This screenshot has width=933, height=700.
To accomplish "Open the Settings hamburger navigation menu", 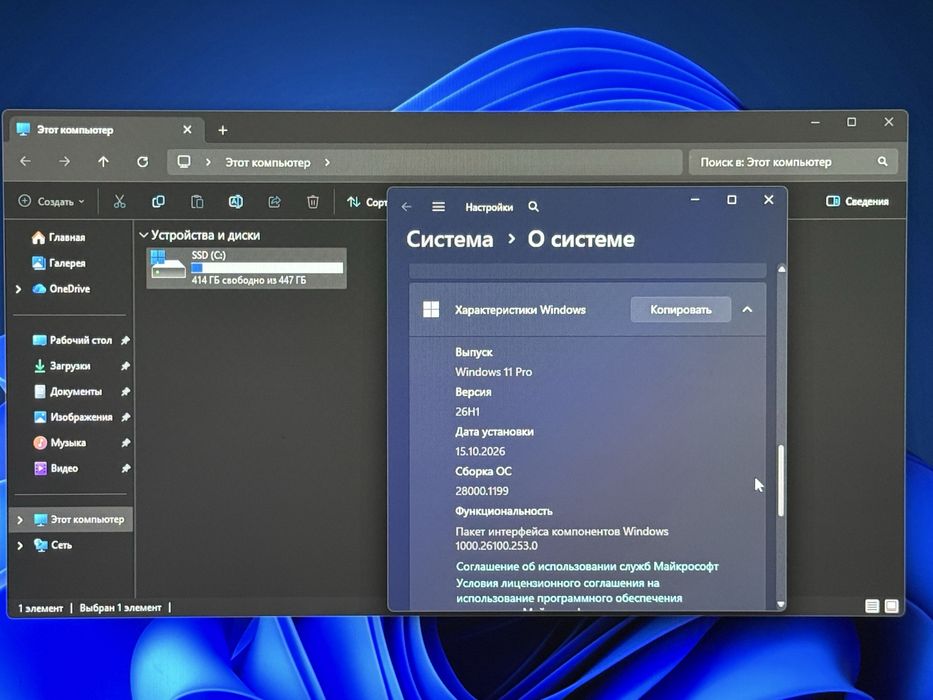I will [439, 207].
